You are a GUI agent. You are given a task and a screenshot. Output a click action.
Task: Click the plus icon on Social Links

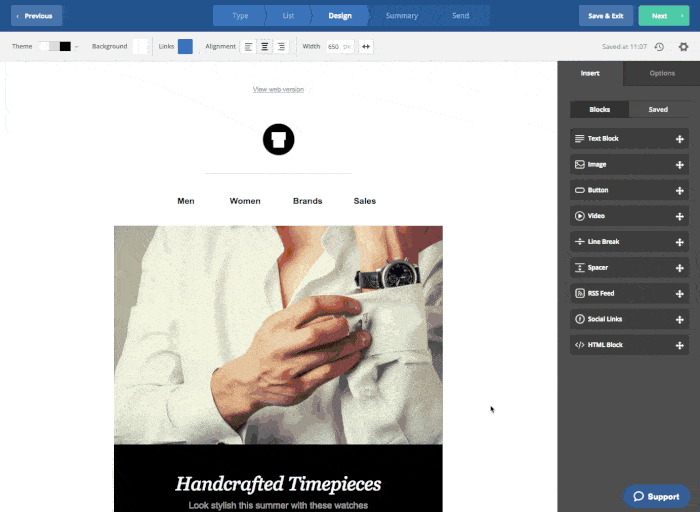679,320
